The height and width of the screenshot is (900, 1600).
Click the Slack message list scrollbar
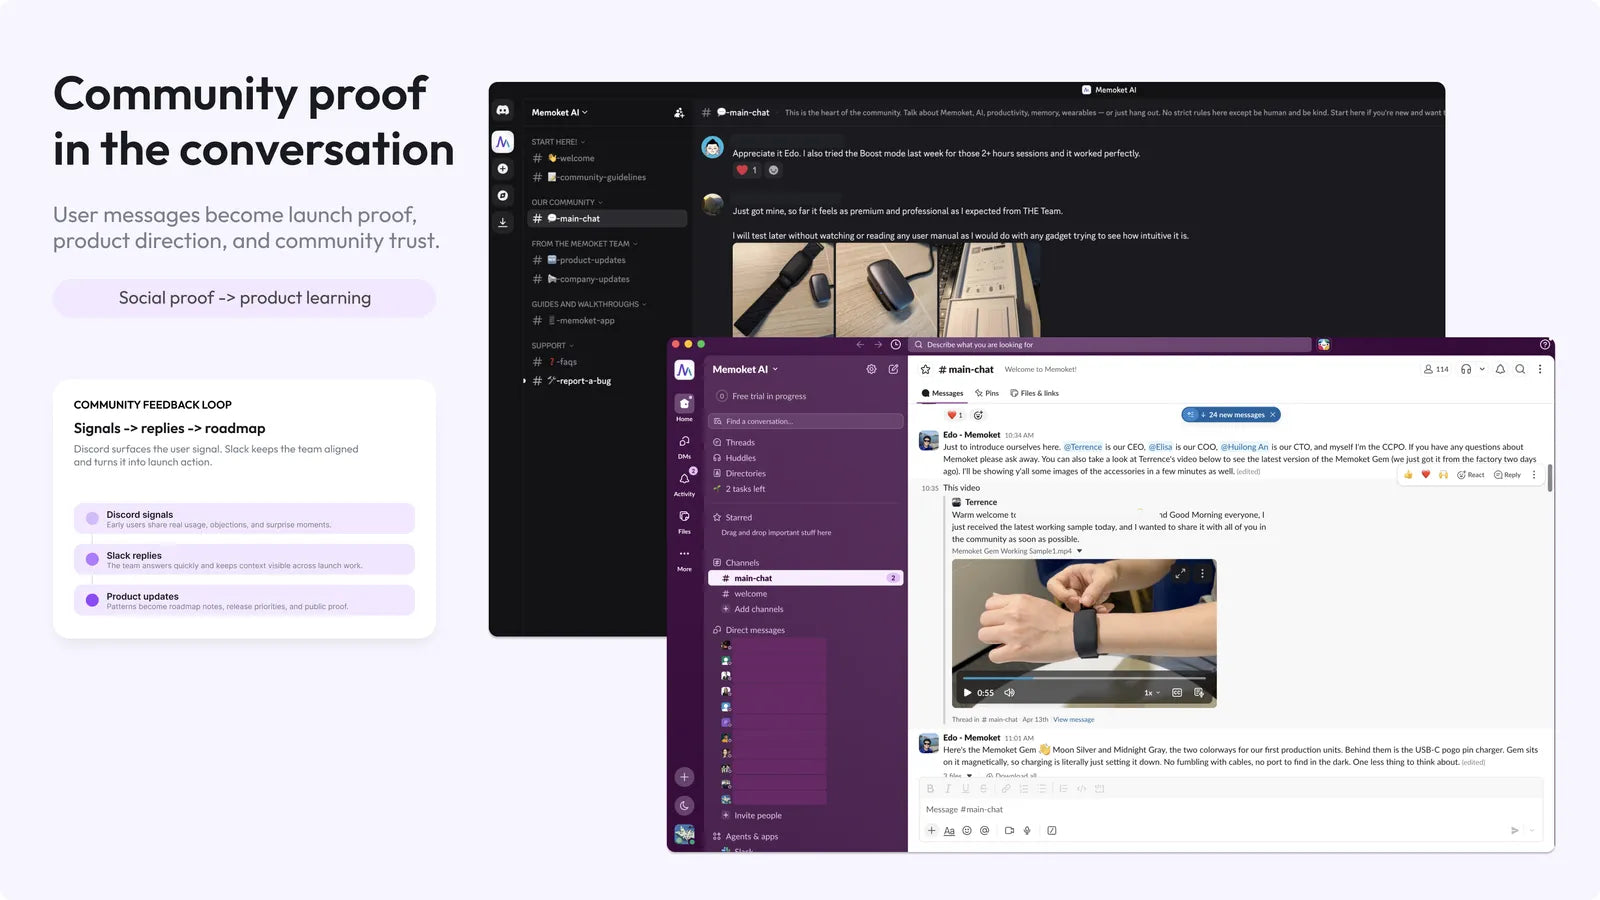click(x=1550, y=478)
